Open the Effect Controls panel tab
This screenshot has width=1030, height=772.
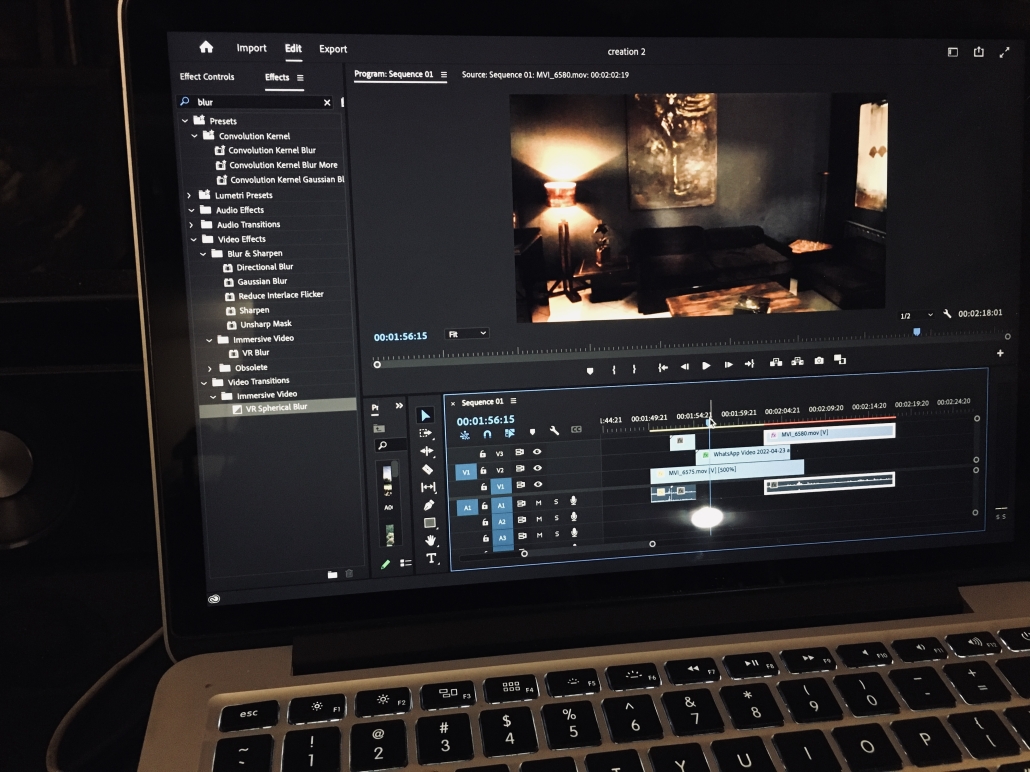coord(207,77)
